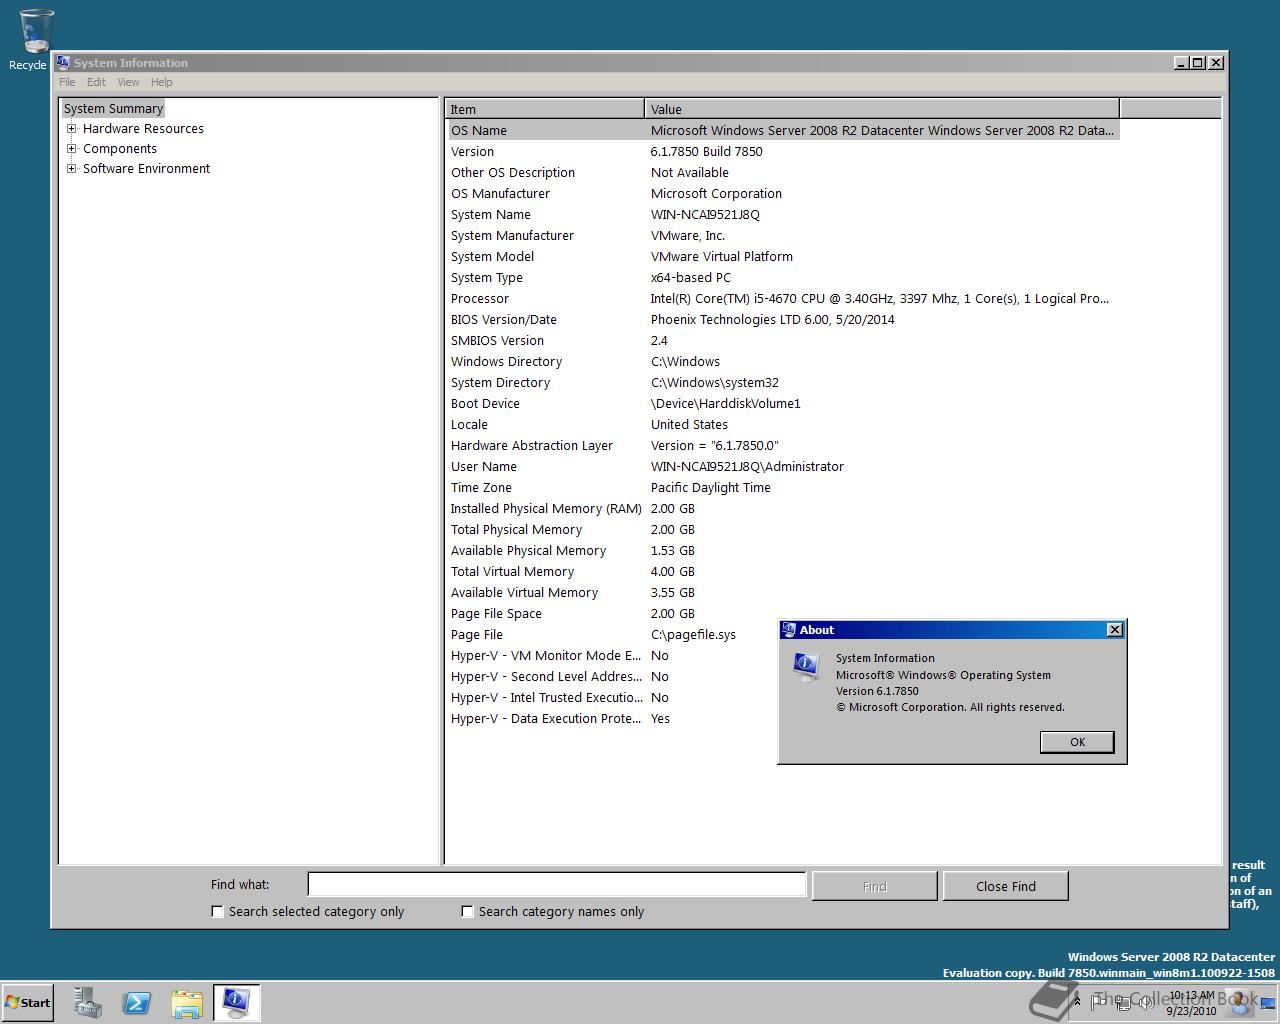Open Windows Explorer from the taskbar
The width and height of the screenshot is (1280, 1024).
[x=187, y=1003]
